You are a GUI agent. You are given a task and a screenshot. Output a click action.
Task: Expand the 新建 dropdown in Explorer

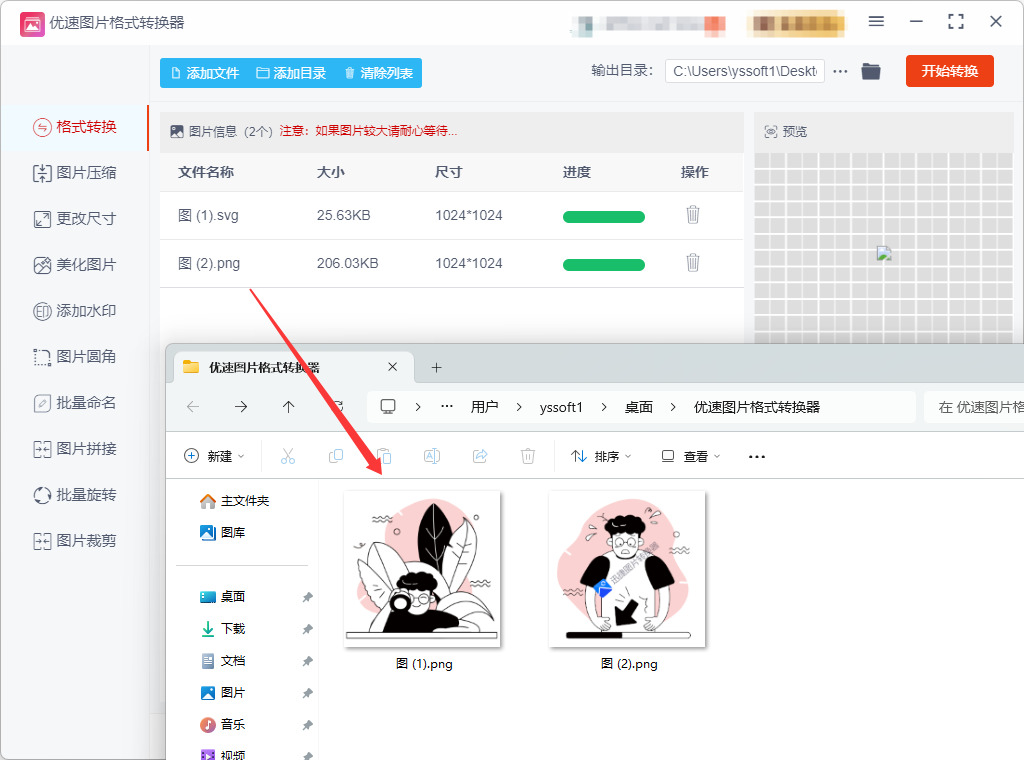click(x=214, y=456)
